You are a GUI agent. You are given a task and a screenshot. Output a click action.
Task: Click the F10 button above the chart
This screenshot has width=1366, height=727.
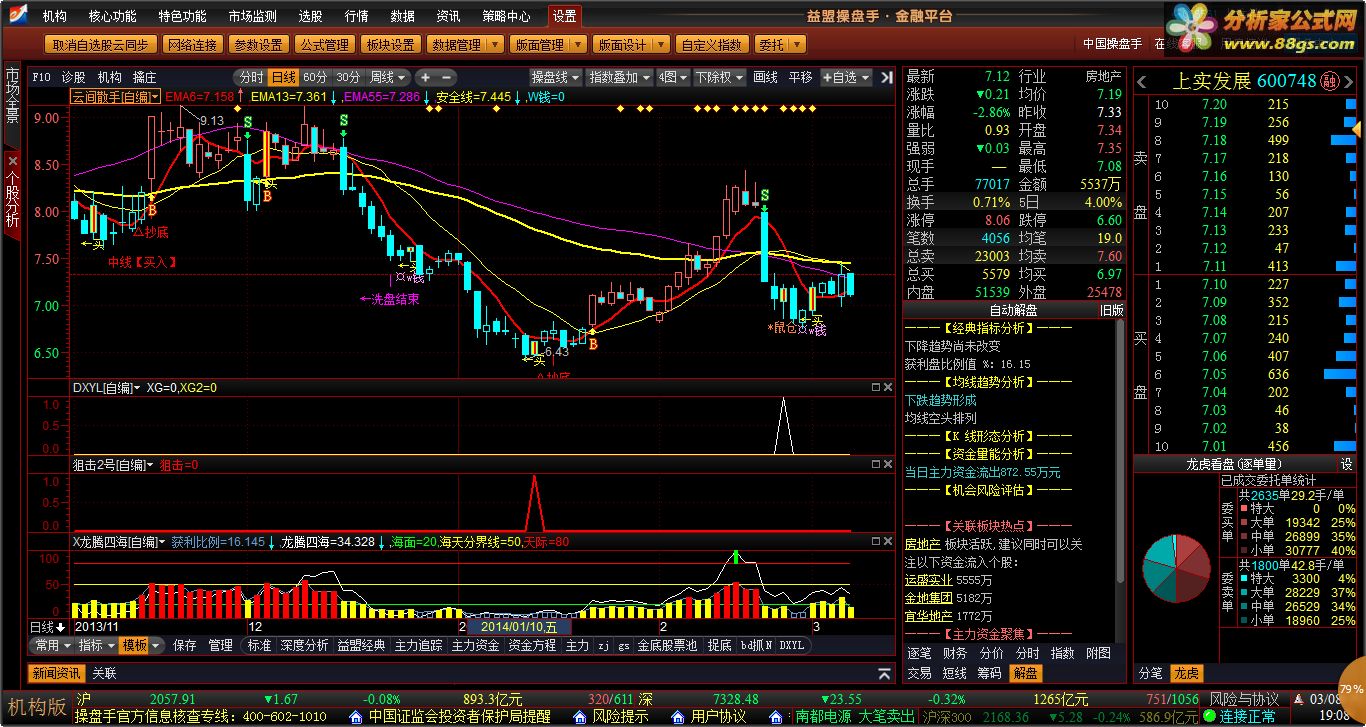tap(41, 77)
